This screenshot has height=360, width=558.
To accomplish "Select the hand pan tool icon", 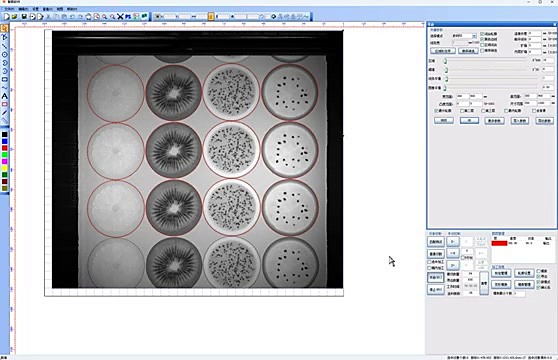I will [x=88, y=16].
